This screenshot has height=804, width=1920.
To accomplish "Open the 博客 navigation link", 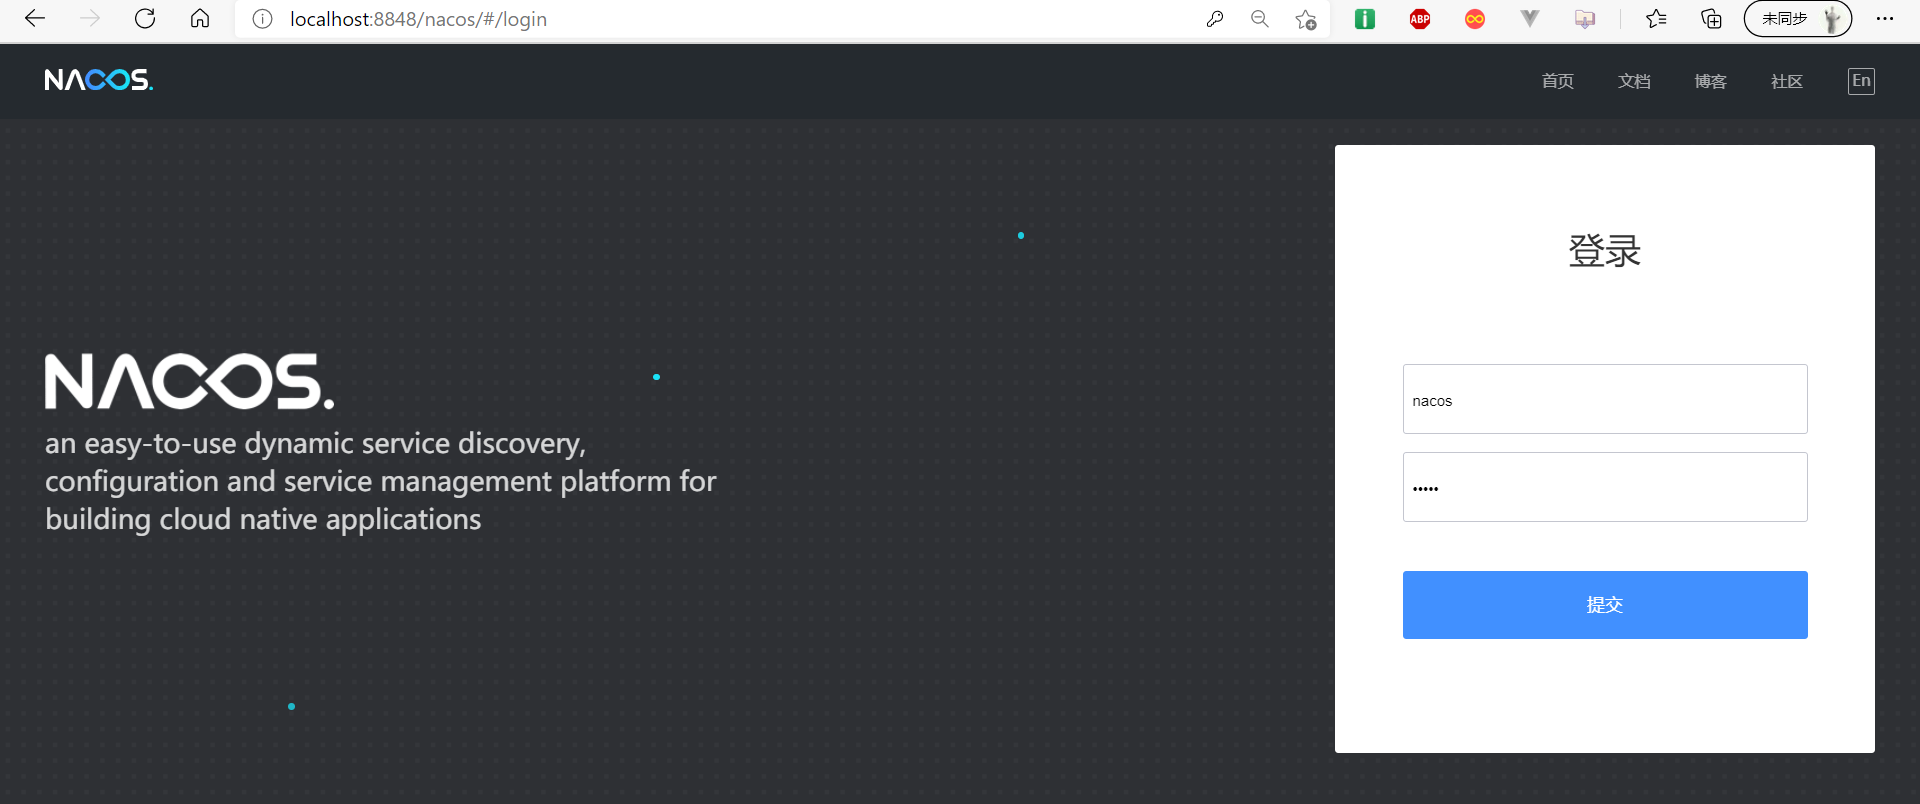I will [x=1711, y=81].
